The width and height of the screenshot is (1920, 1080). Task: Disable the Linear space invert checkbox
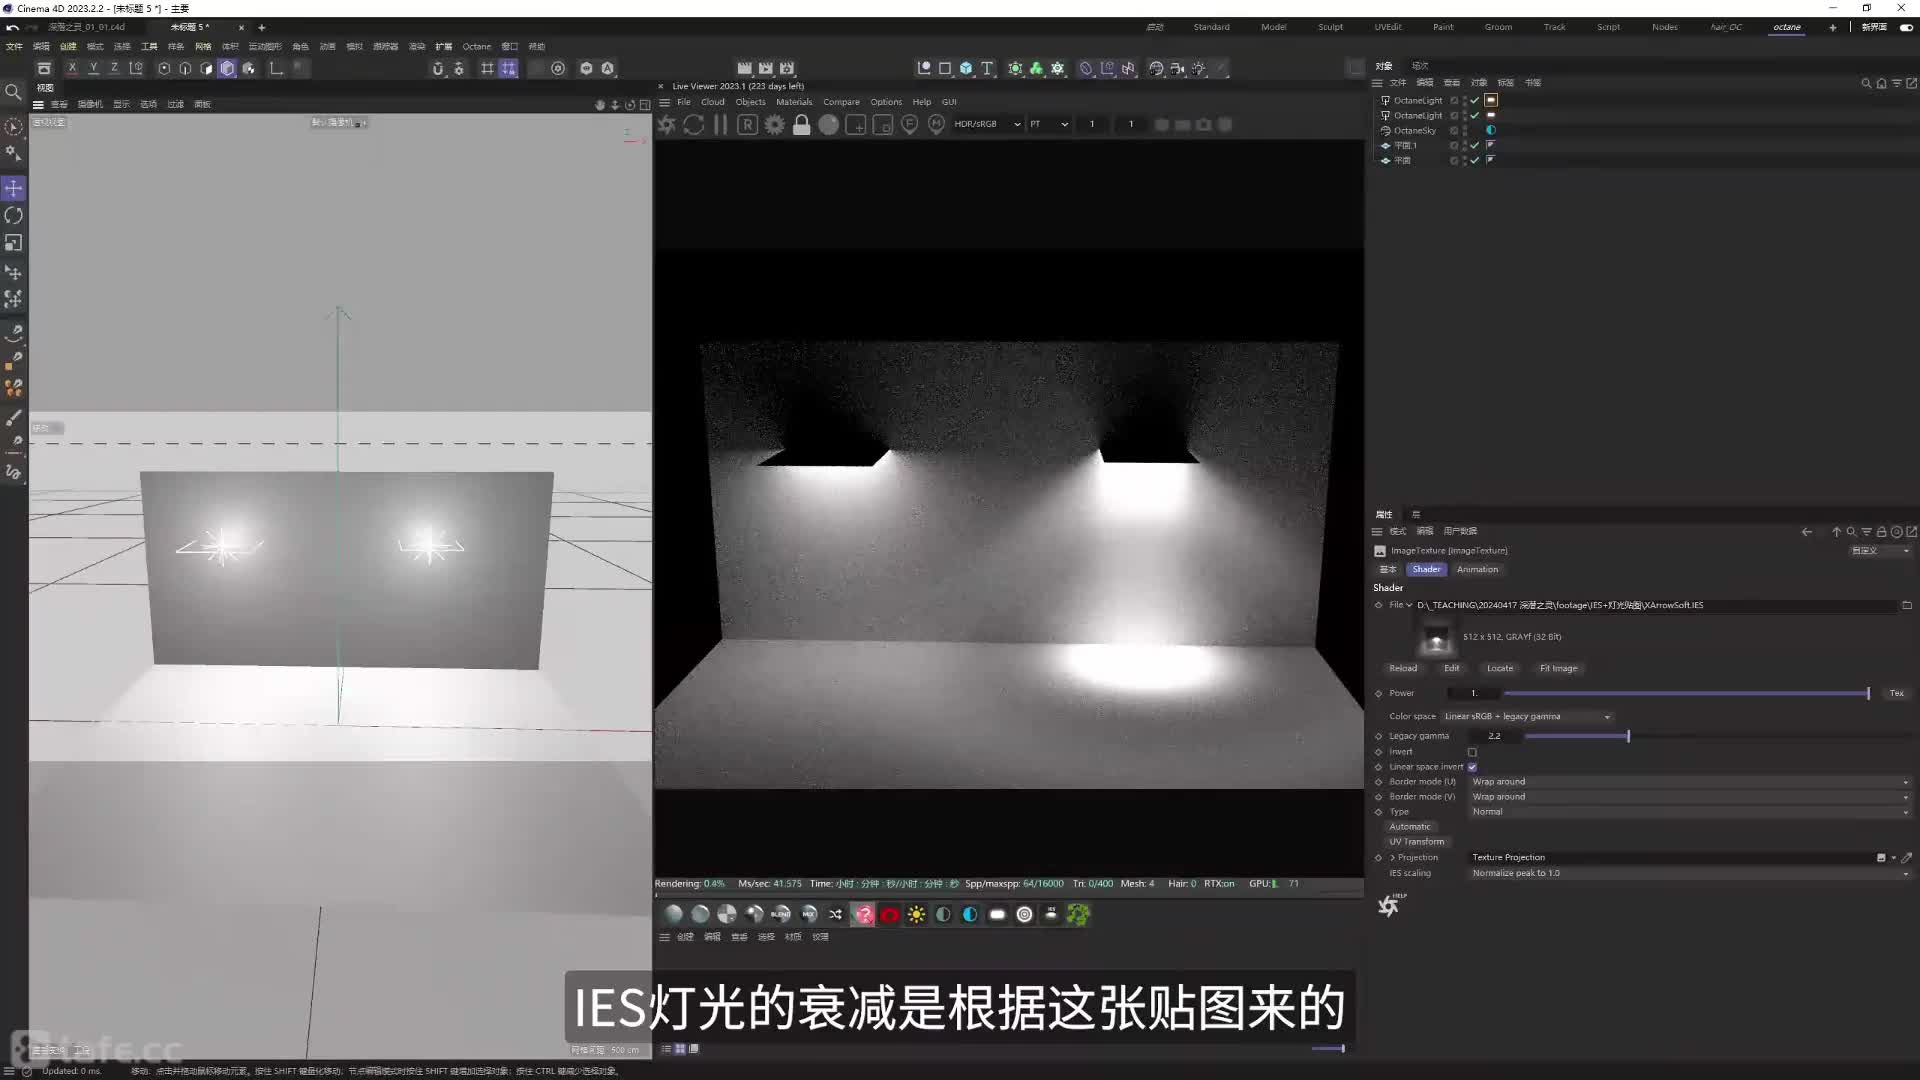point(1472,767)
